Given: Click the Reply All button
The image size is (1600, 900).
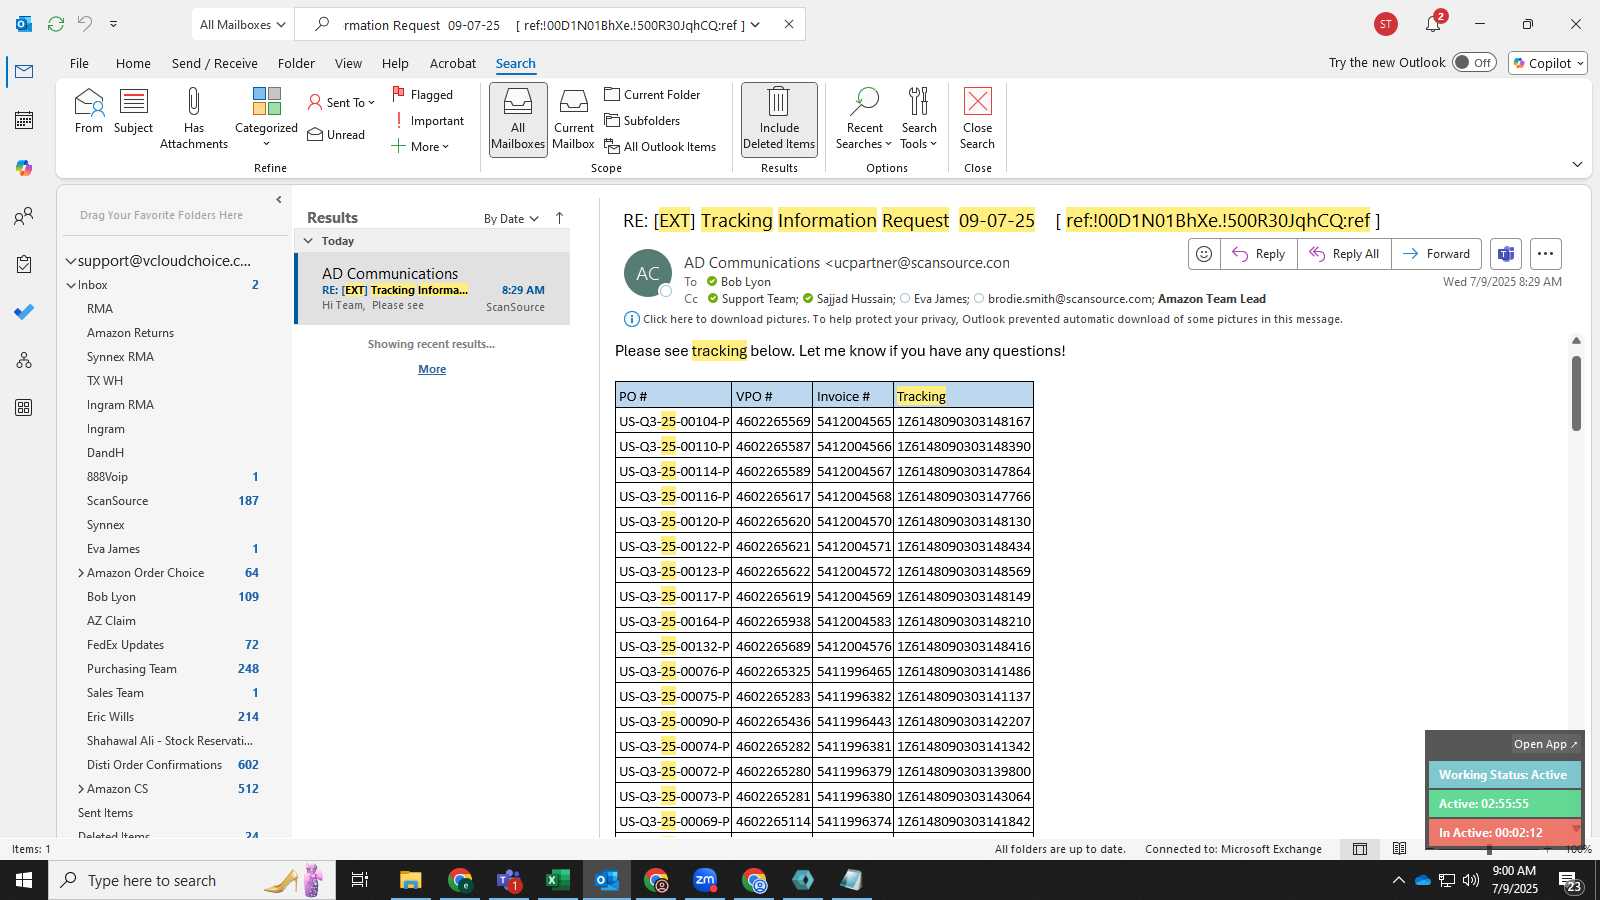Looking at the screenshot, I should (x=1344, y=254).
